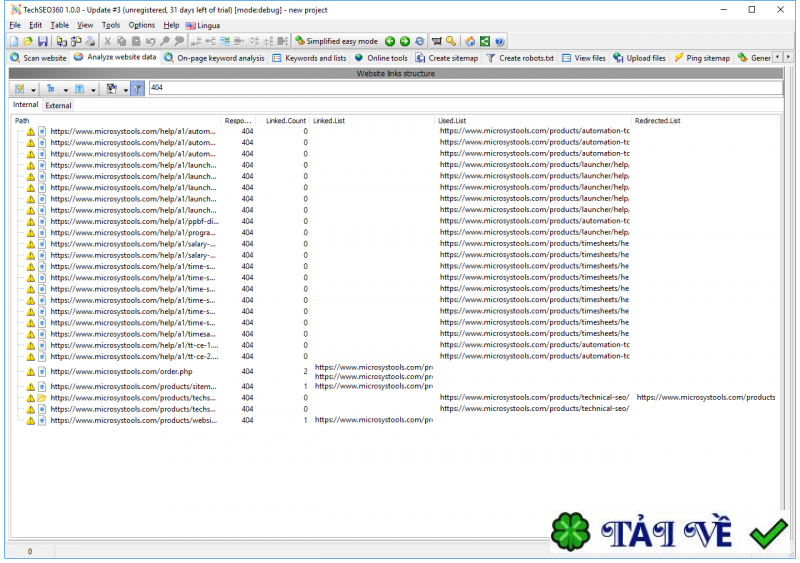Click the Paste clipboard icon
The image size is (800, 563).
pos(136,41)
